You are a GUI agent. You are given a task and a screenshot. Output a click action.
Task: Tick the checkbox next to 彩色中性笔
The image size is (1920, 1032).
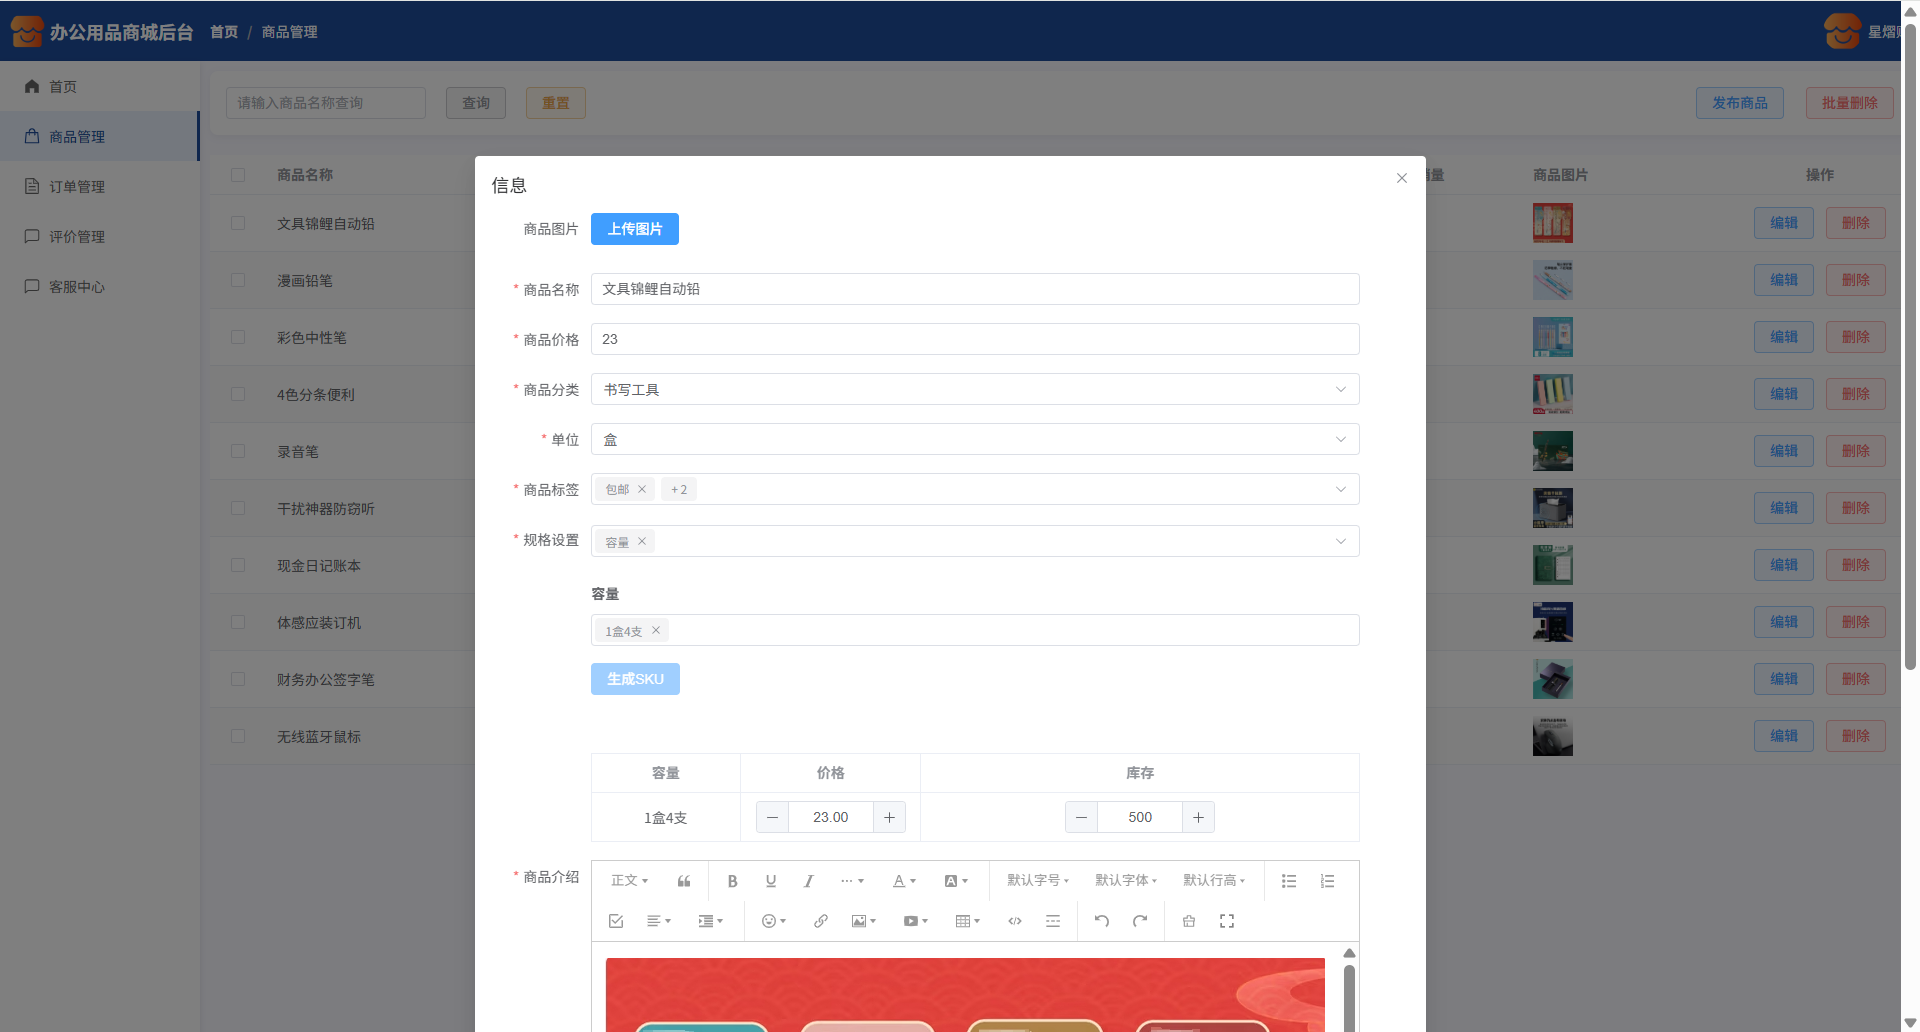(x=238, y=337)
